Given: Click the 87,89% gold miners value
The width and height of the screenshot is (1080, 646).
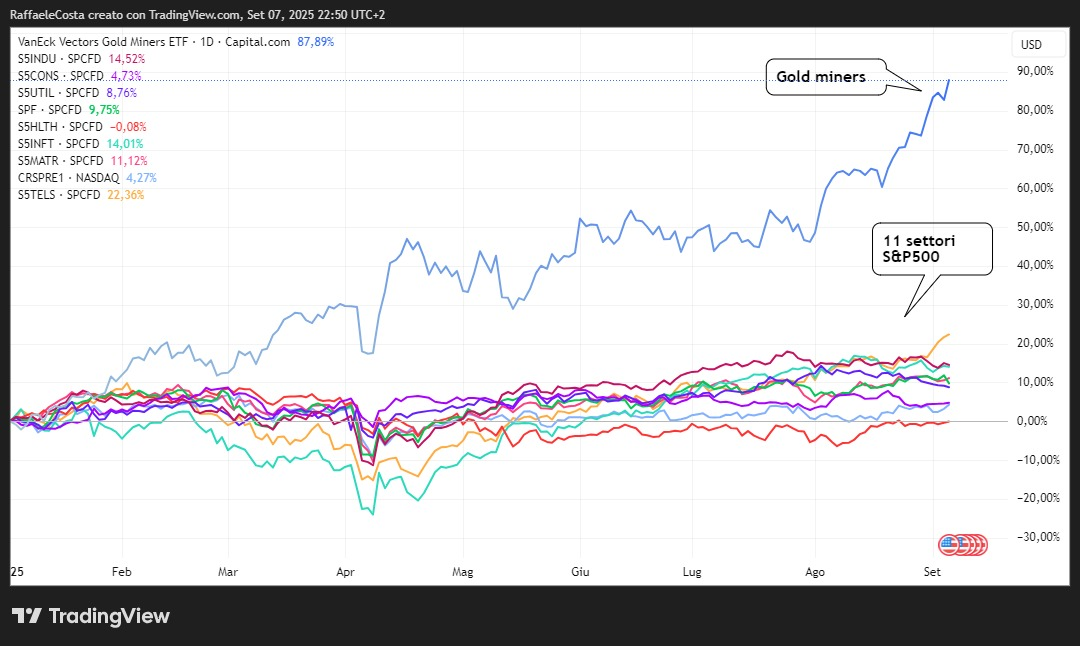Looking at the screenshot, I should [315, 42].
